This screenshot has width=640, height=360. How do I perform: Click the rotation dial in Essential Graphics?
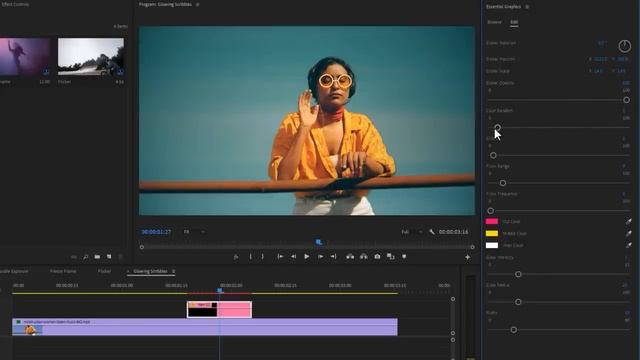point(624,46)
